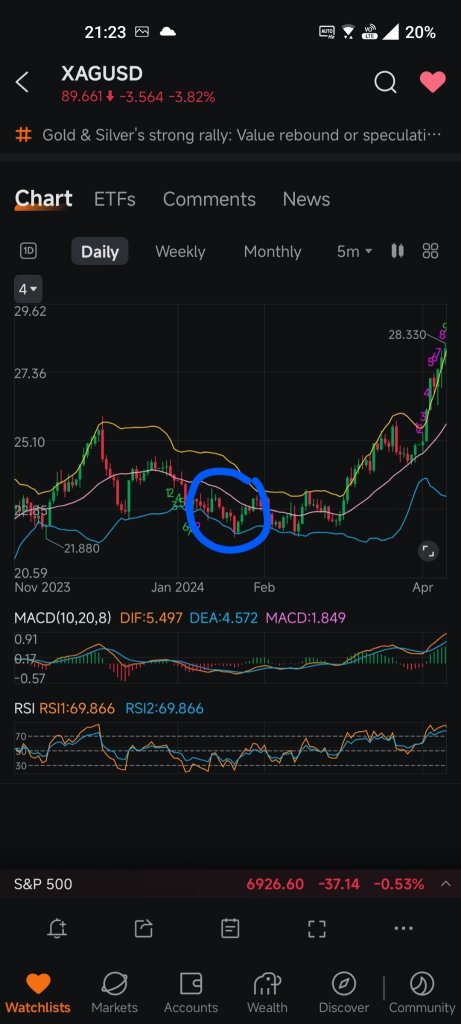Expand chart with corner fullscreen icon
Screen dimensions: 461x1024
pos(428,551)
